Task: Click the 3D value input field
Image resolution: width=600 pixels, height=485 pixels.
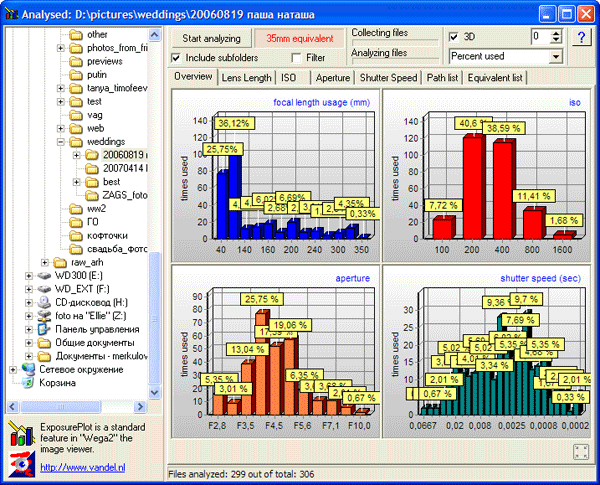Action: pos(541,37)
